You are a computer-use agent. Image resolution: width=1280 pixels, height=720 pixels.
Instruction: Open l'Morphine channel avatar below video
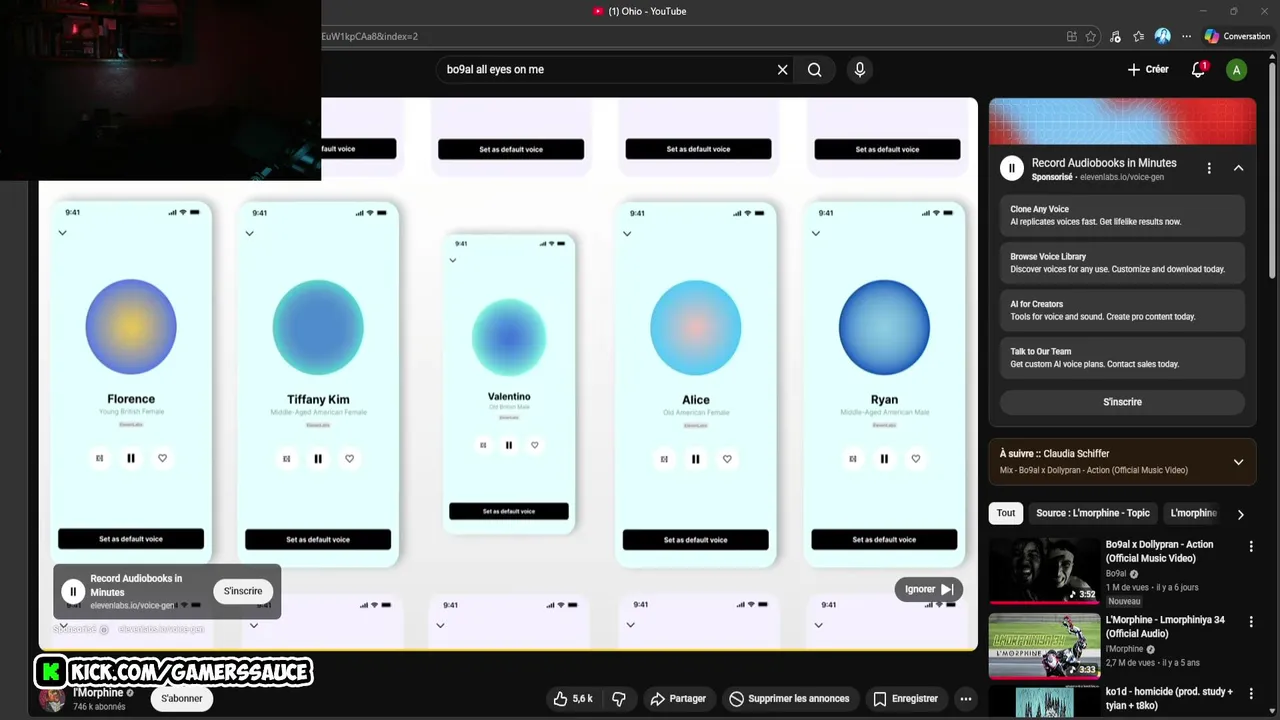point(52,698)
